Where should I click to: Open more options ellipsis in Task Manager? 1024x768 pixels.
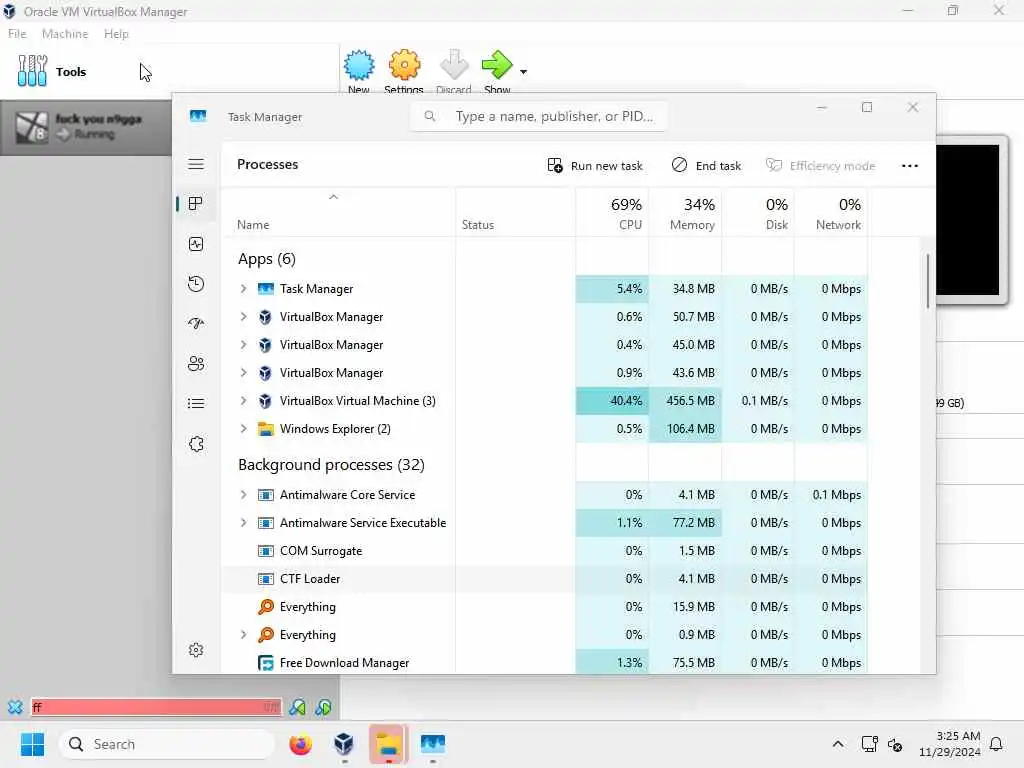coord(910,166)
